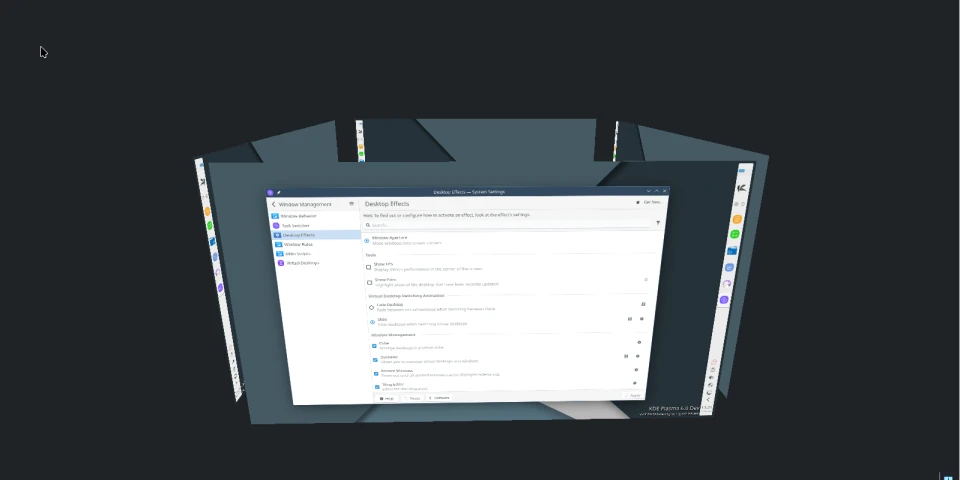
Task: Select the Desktop Effects sidebar item
Action: coord(300,235)
